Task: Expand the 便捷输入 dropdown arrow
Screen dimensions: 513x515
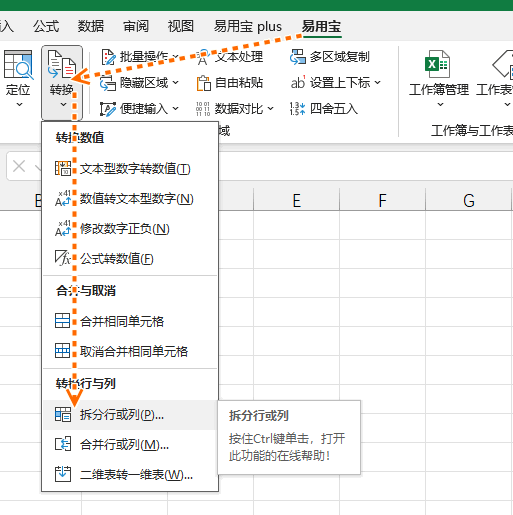Action: pos(176,108)
